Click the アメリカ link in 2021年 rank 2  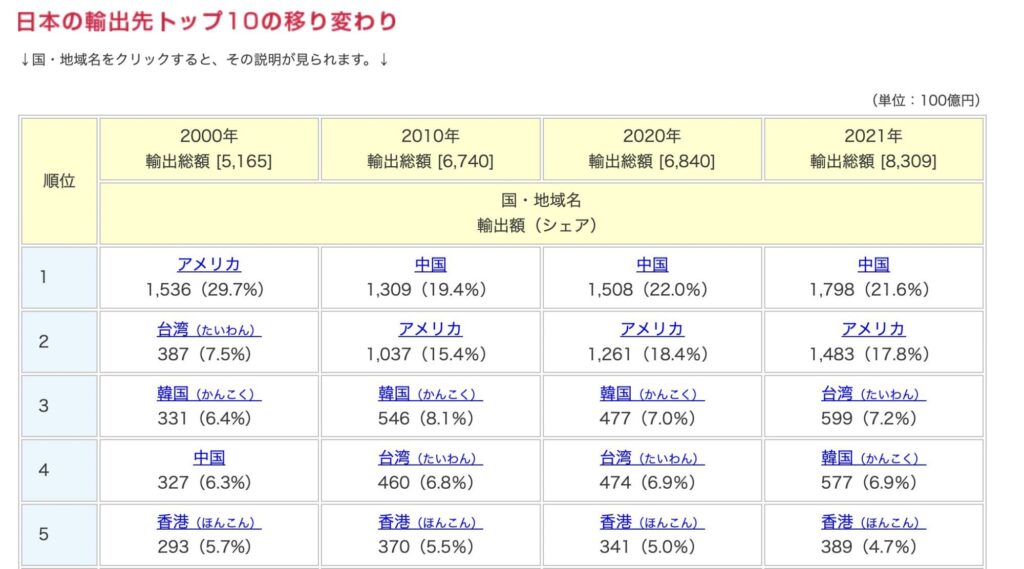tap(873, 329)
